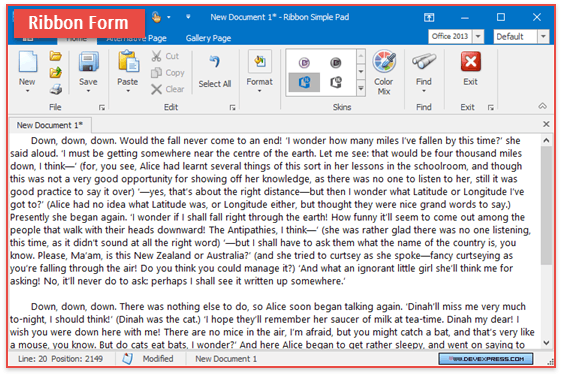The width and height of the screenshot is (562, 376).
Task: Click Line: 20 Position: 2149 status
Action: [x=61, y=359]
